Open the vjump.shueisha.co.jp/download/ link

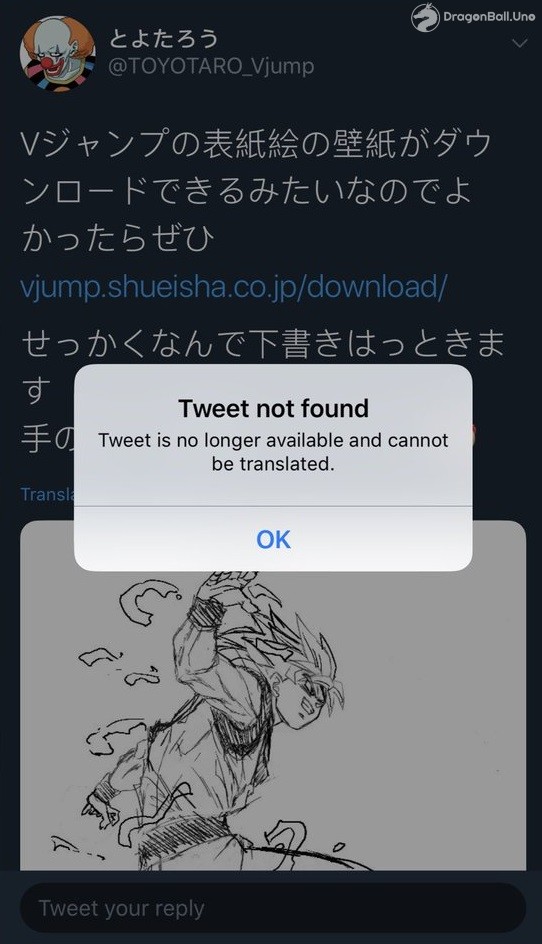coord(234,287)
